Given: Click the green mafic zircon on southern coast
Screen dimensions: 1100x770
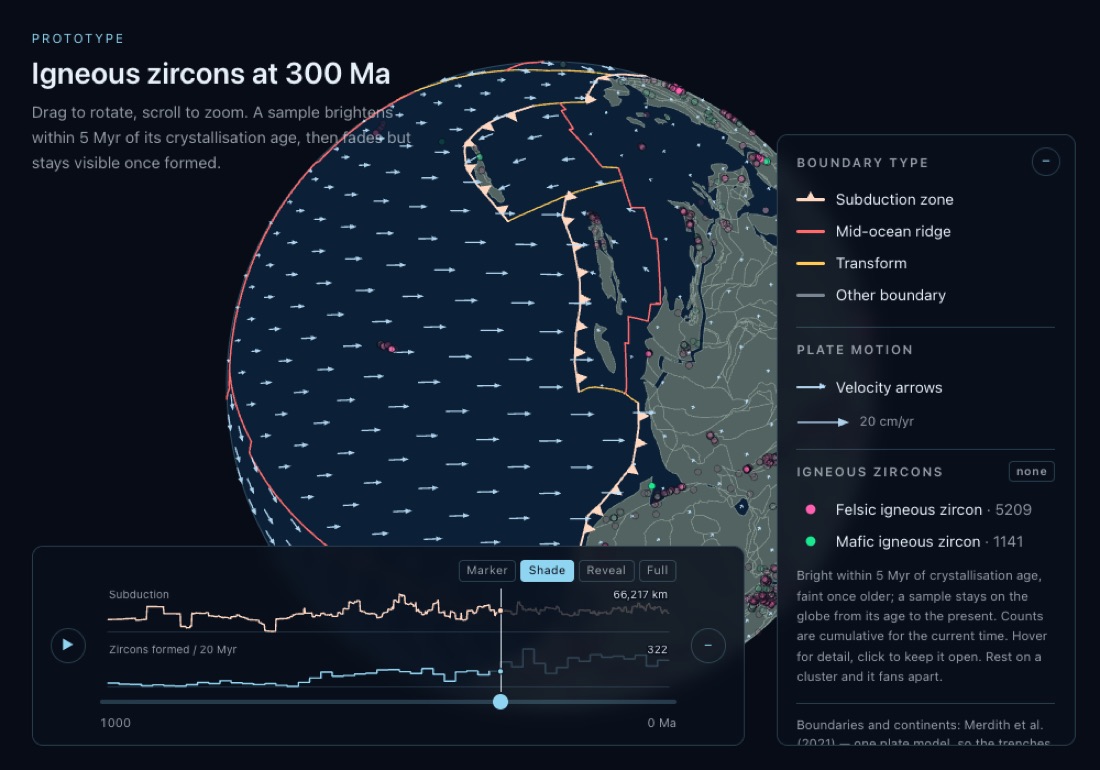Looking at the screenshot, I should pos(652,485).
